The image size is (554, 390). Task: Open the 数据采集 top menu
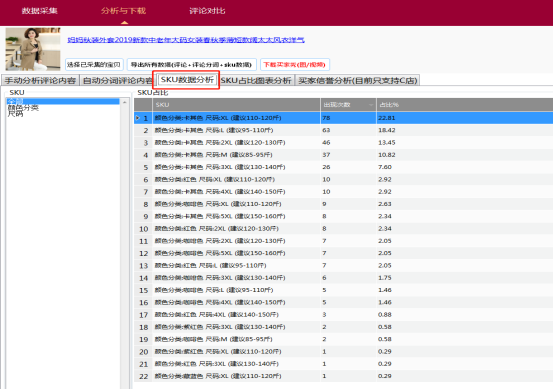pos(40,11)
